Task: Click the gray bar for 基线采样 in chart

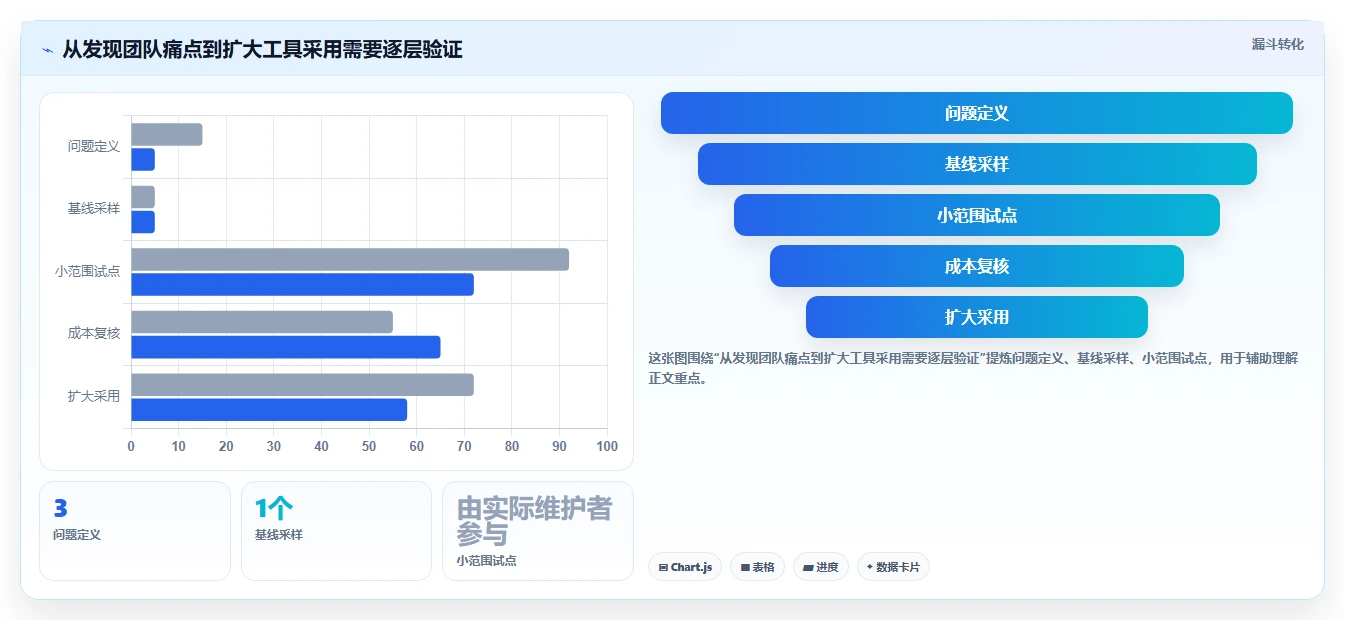Action: pyautogui.click(x=143, y=197)
